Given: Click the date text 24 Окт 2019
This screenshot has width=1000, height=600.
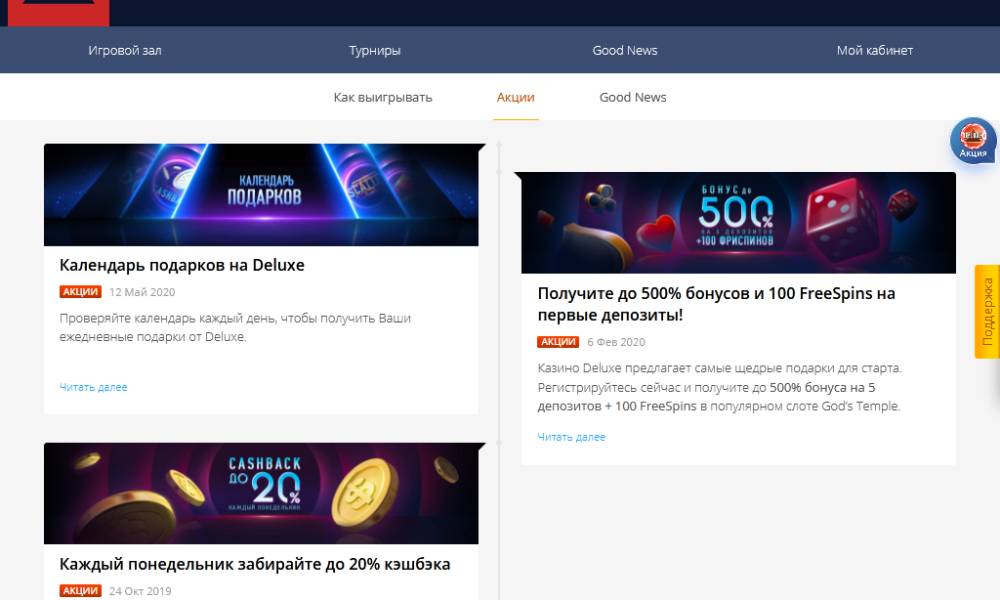Looking at the screenshot, I should [140, 590].
